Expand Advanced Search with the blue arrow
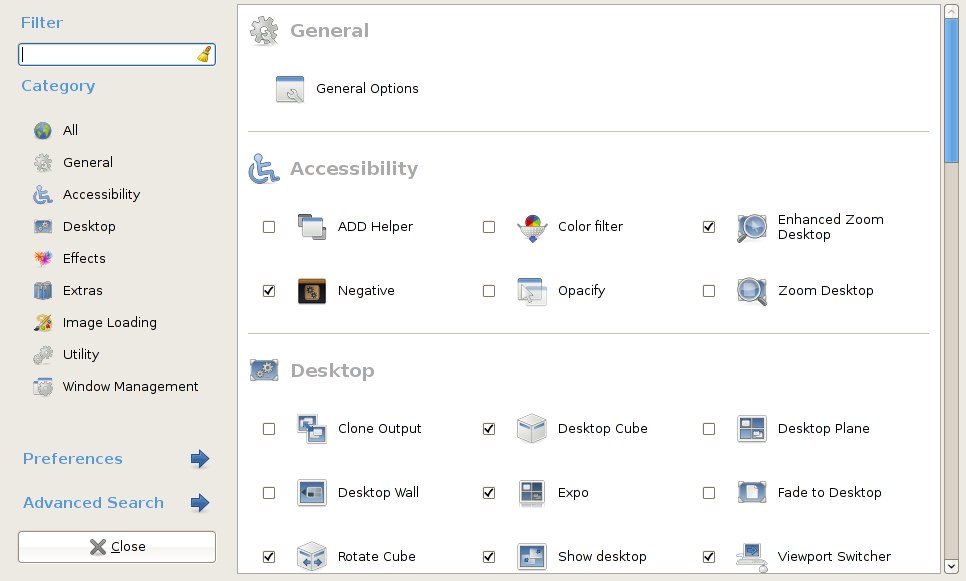The image size is (966, 581). click(x=200, y=503)
